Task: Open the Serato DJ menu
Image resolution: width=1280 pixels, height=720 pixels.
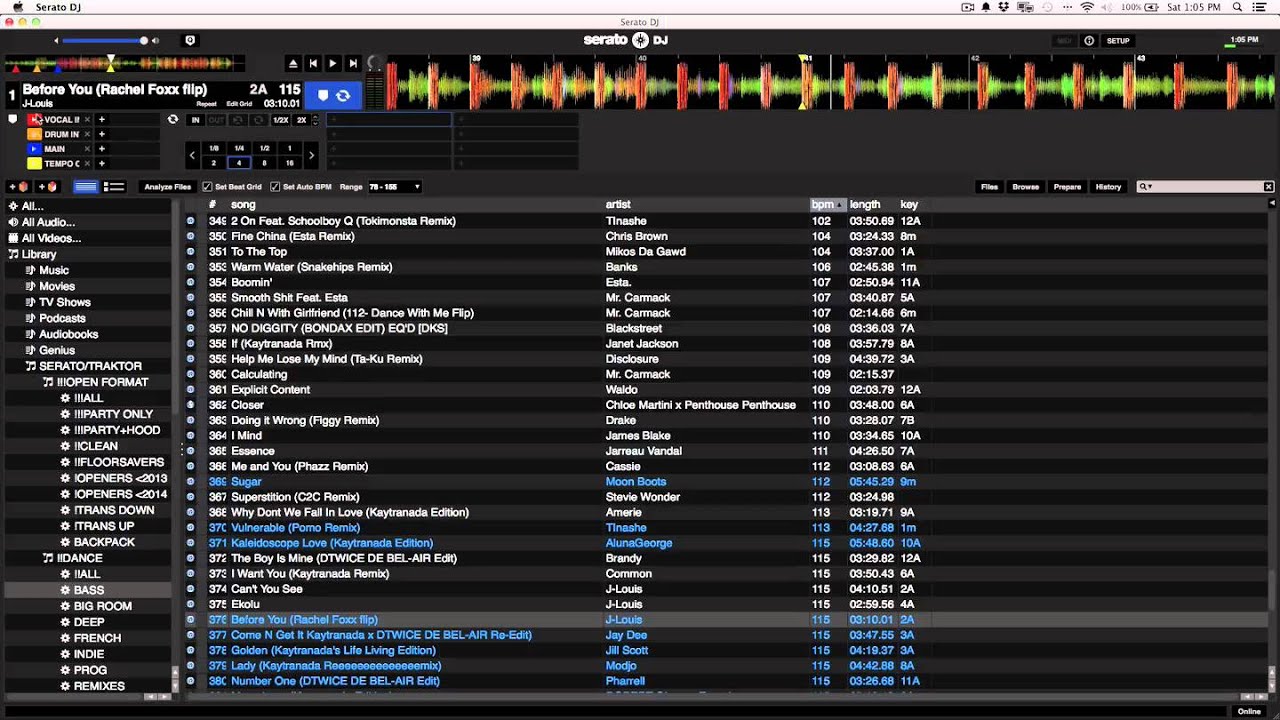Action: pos(57,7)
